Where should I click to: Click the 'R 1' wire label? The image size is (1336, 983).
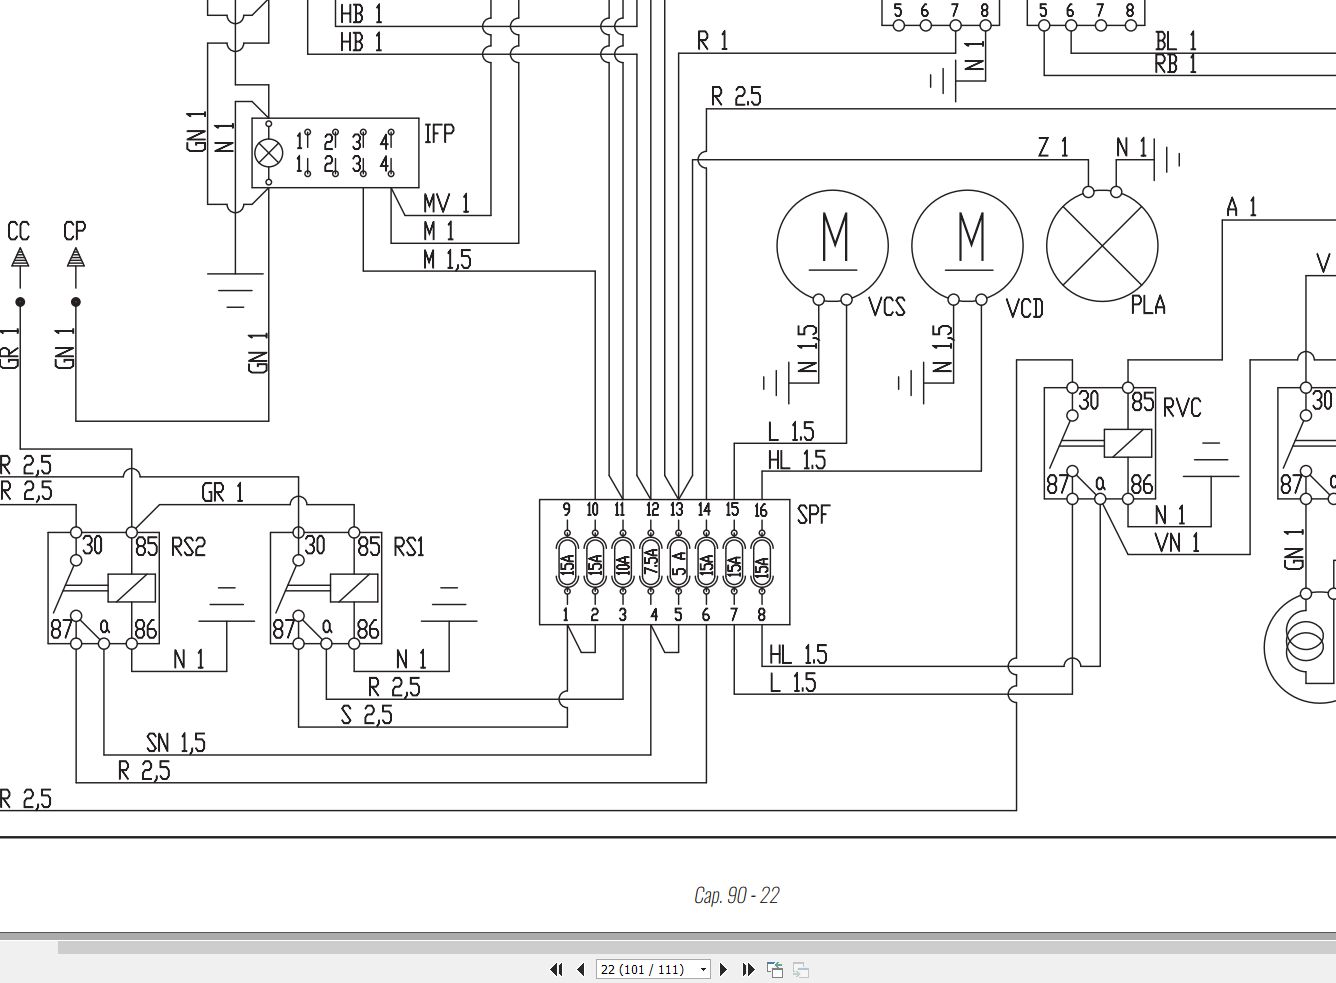tap(713, 41)
